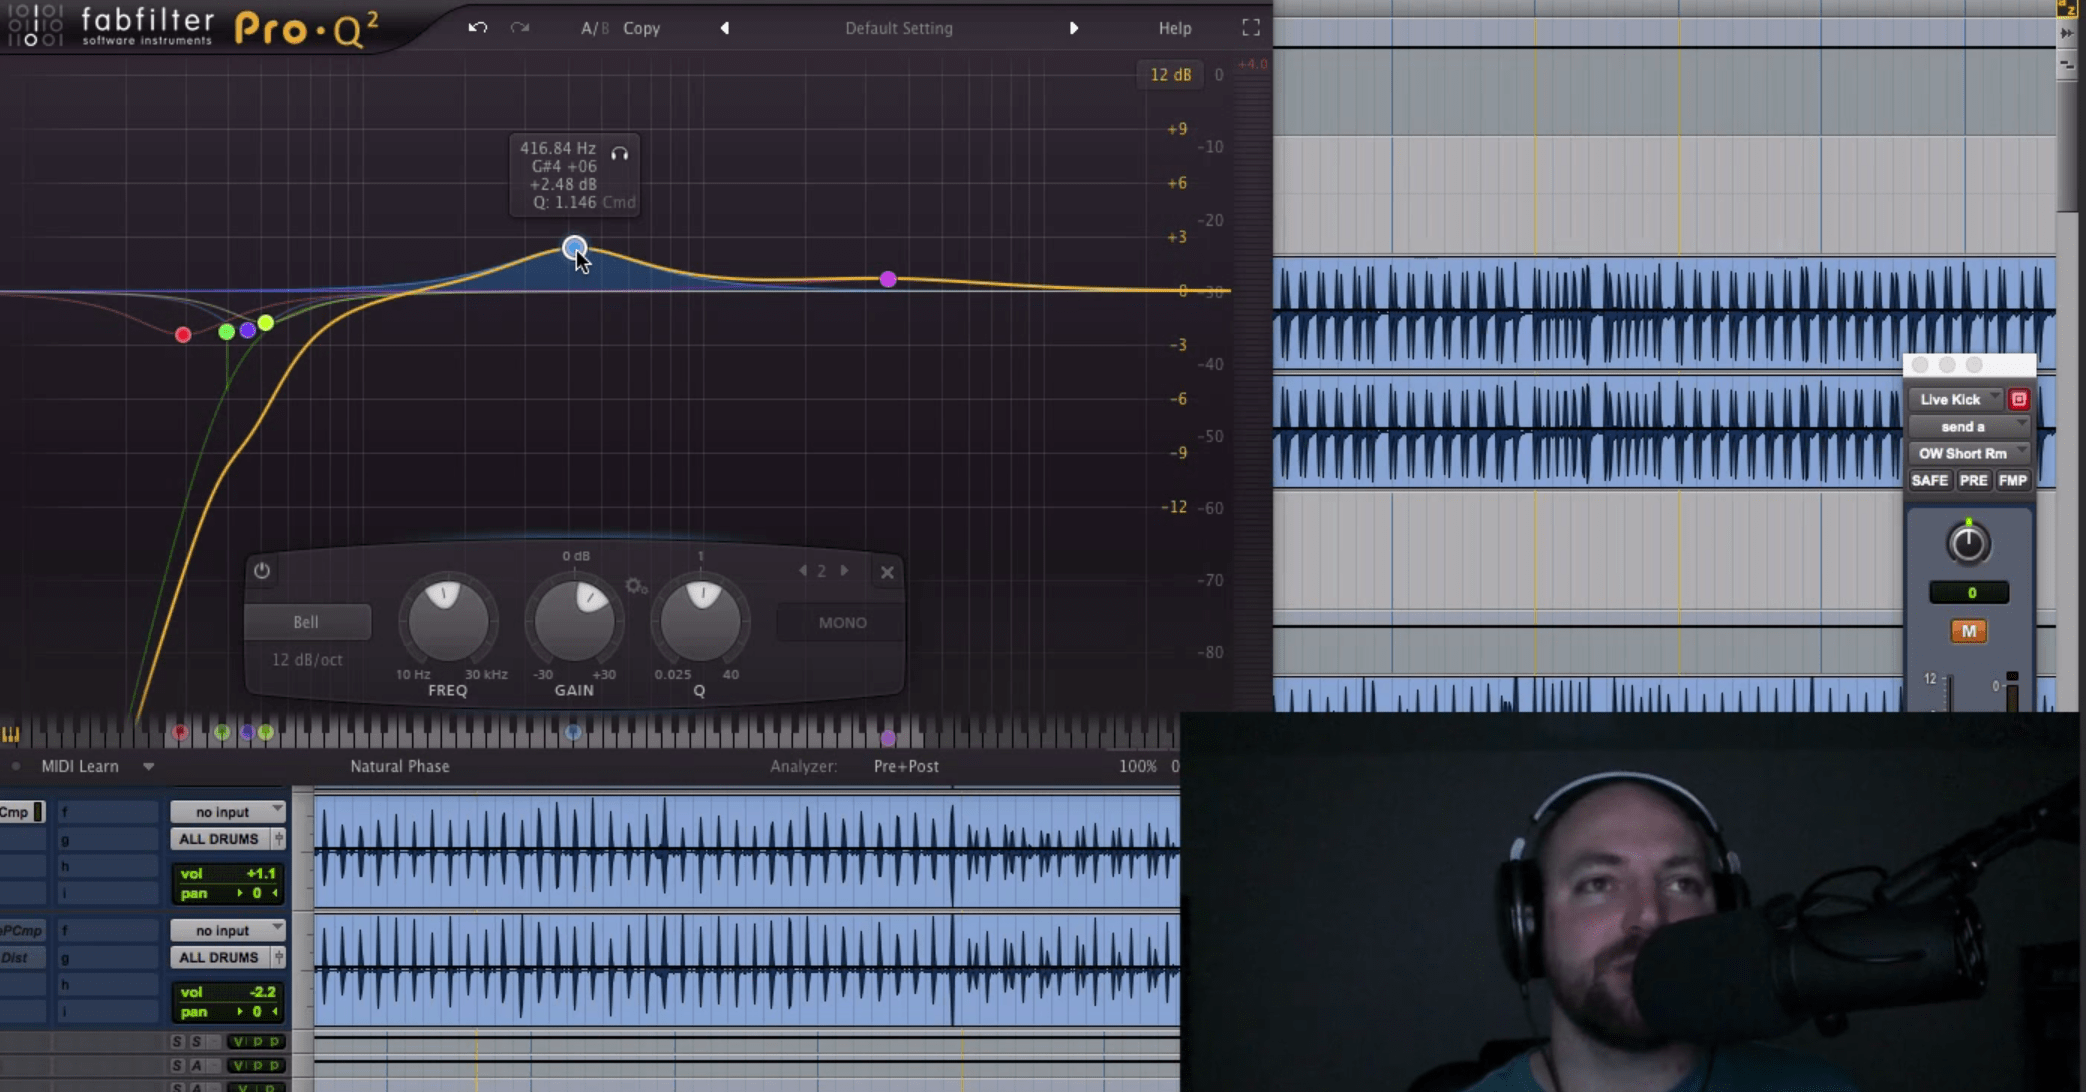Image resolution: width=2086 pixels, height=1092 pixels.
Task: Enable SAFE on the Live Kick send
Action: tap(1929, 480)
